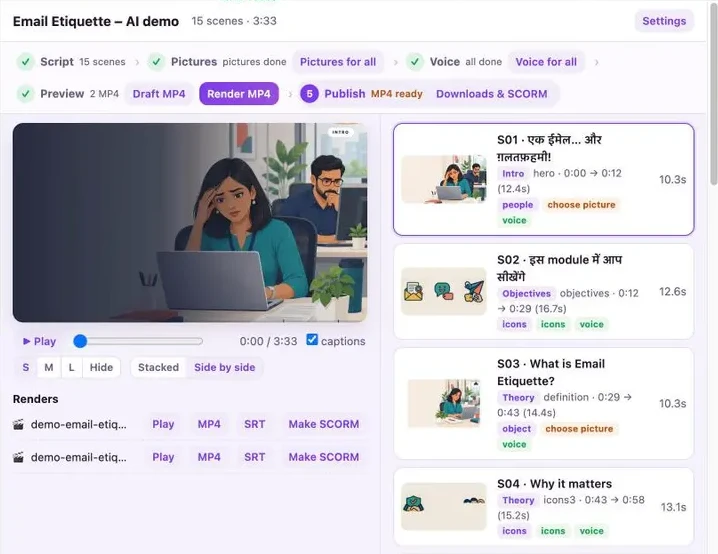Open Settings
This screenshot has width=718, height=554.
(x=664, y=21)
